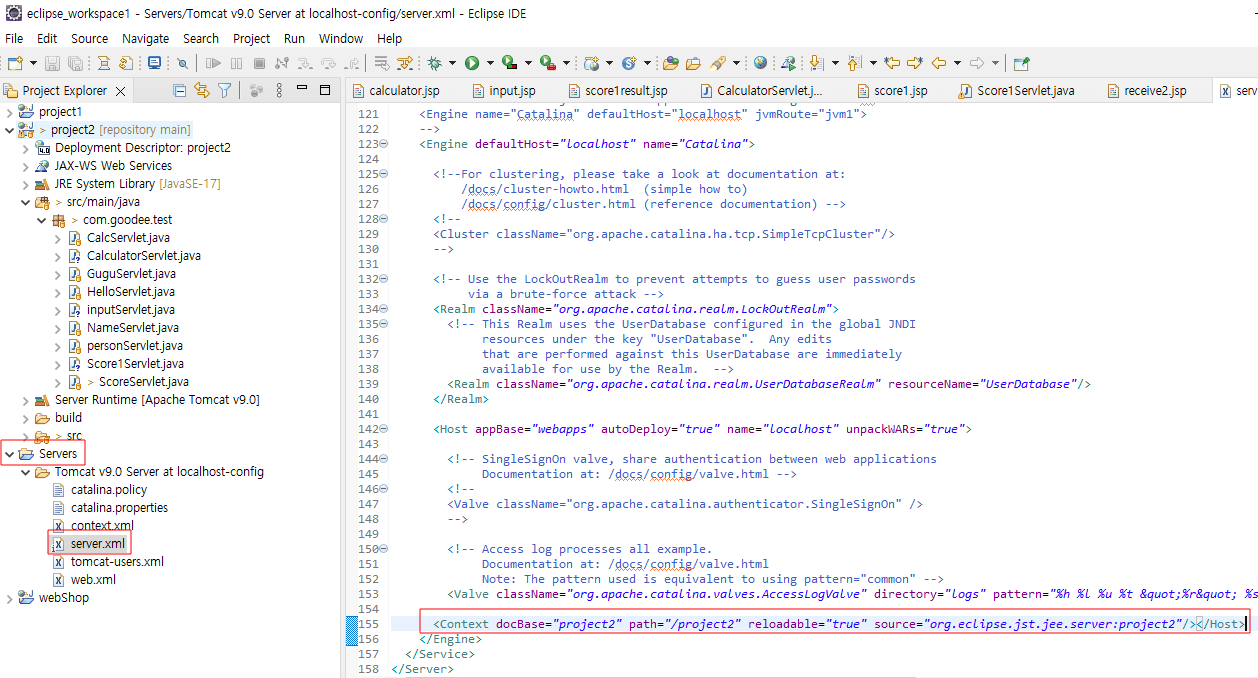Click the Save toolbar icon
The width and height of the screenshot is (1258, 678).
(x=52, y=63)
